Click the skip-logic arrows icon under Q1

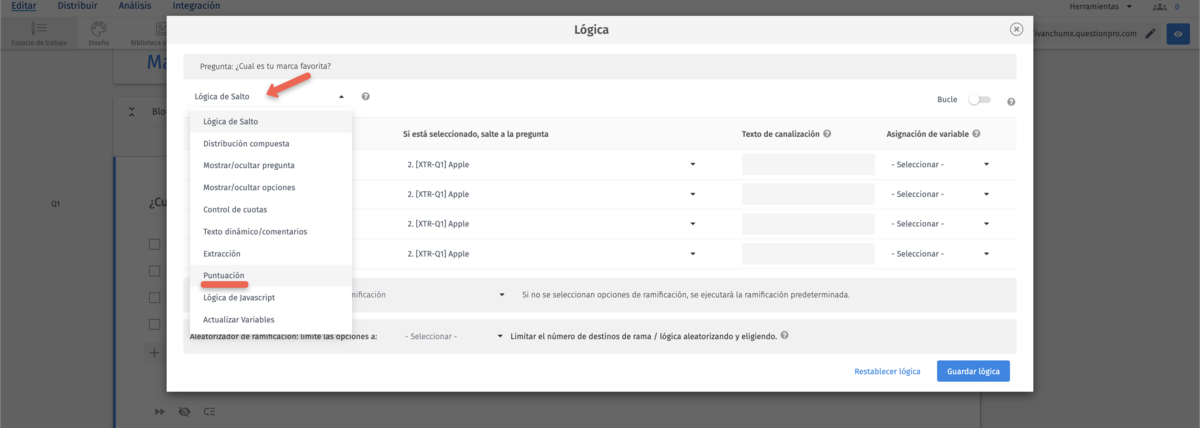coord(159,411)
